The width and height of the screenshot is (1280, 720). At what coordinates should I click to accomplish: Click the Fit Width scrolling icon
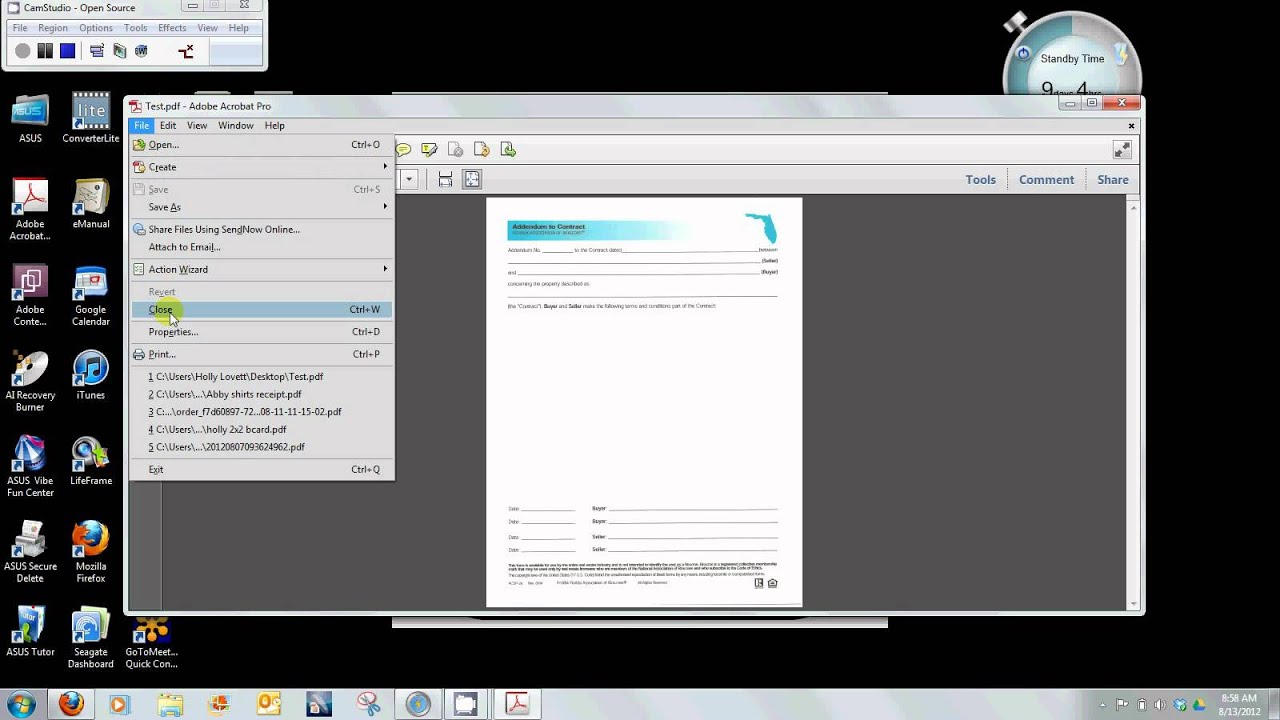445,179
